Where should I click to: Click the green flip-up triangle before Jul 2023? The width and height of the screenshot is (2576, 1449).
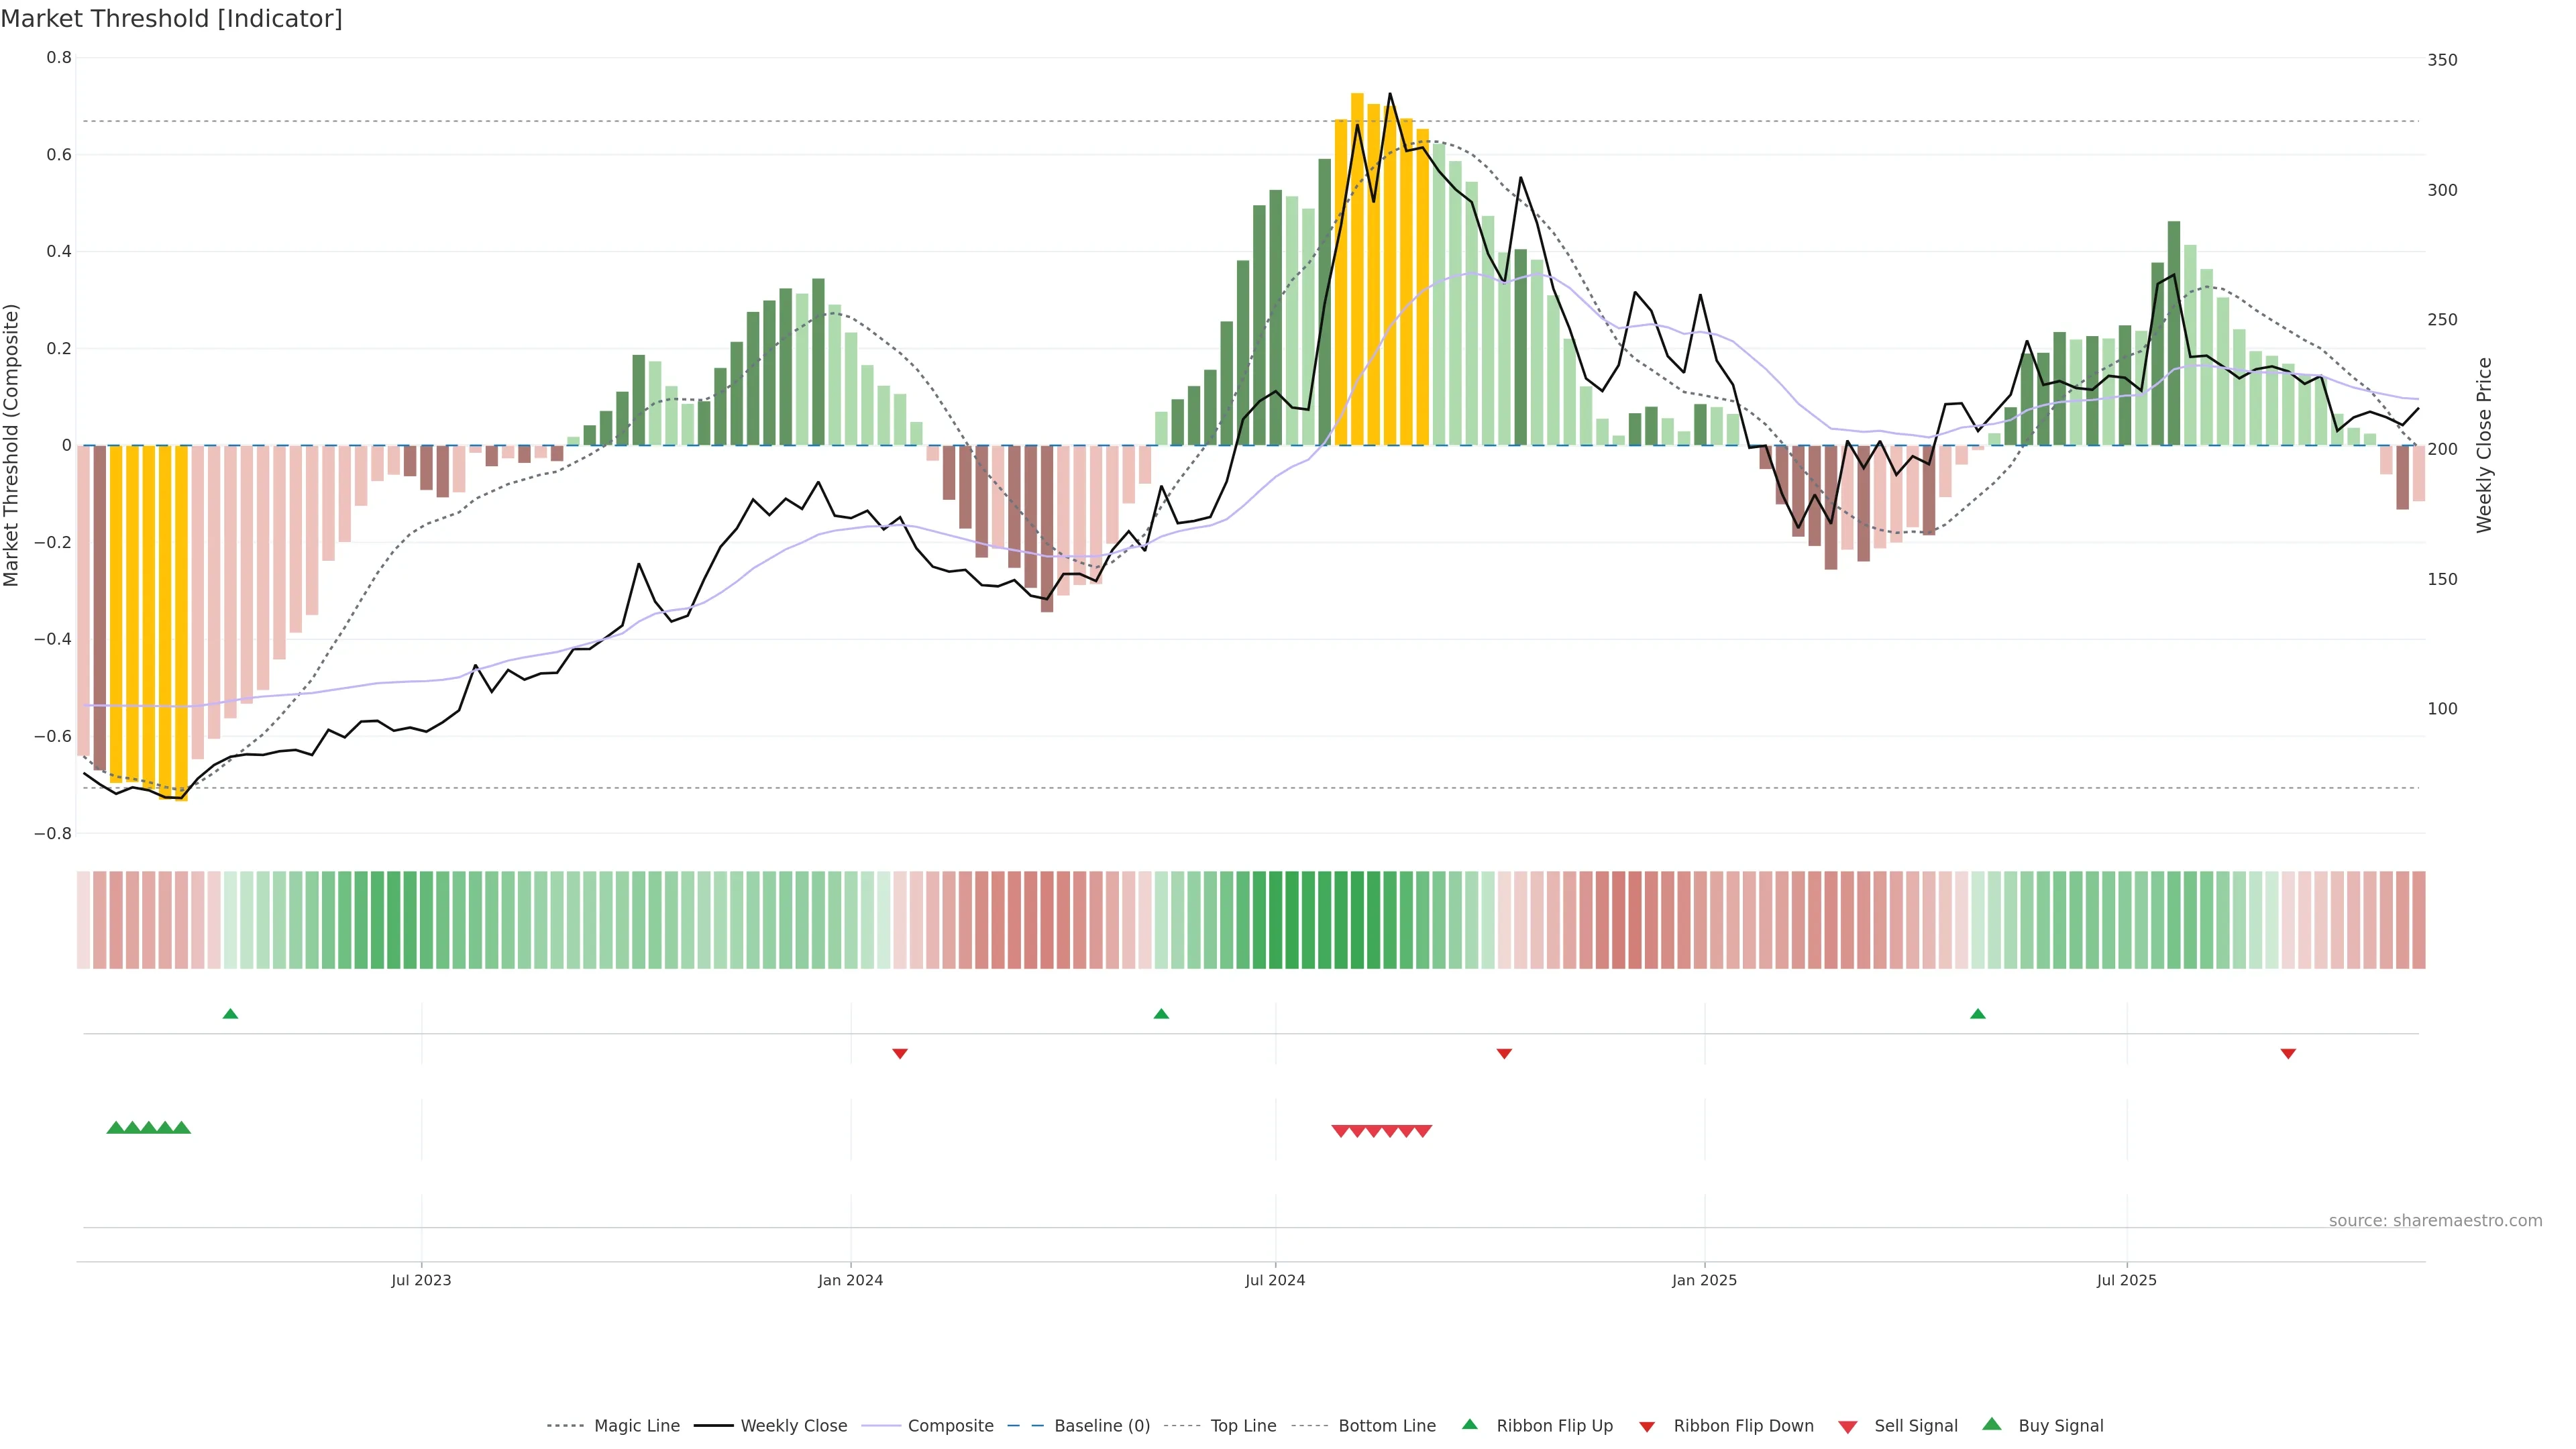coord(230,1014)
